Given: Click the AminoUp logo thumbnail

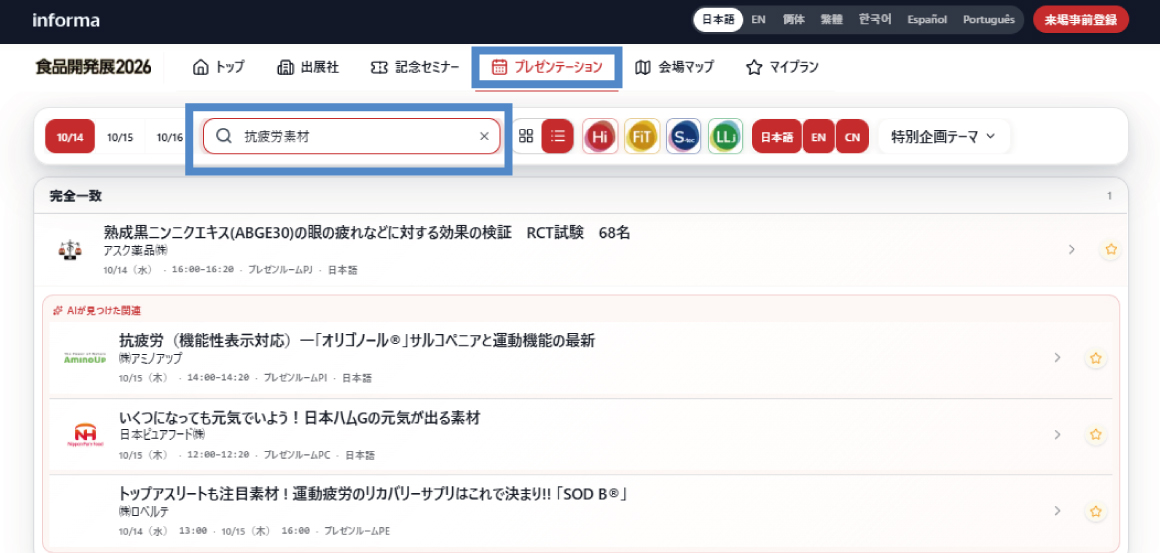Looking at the screenshot, I should click(85, 358).
